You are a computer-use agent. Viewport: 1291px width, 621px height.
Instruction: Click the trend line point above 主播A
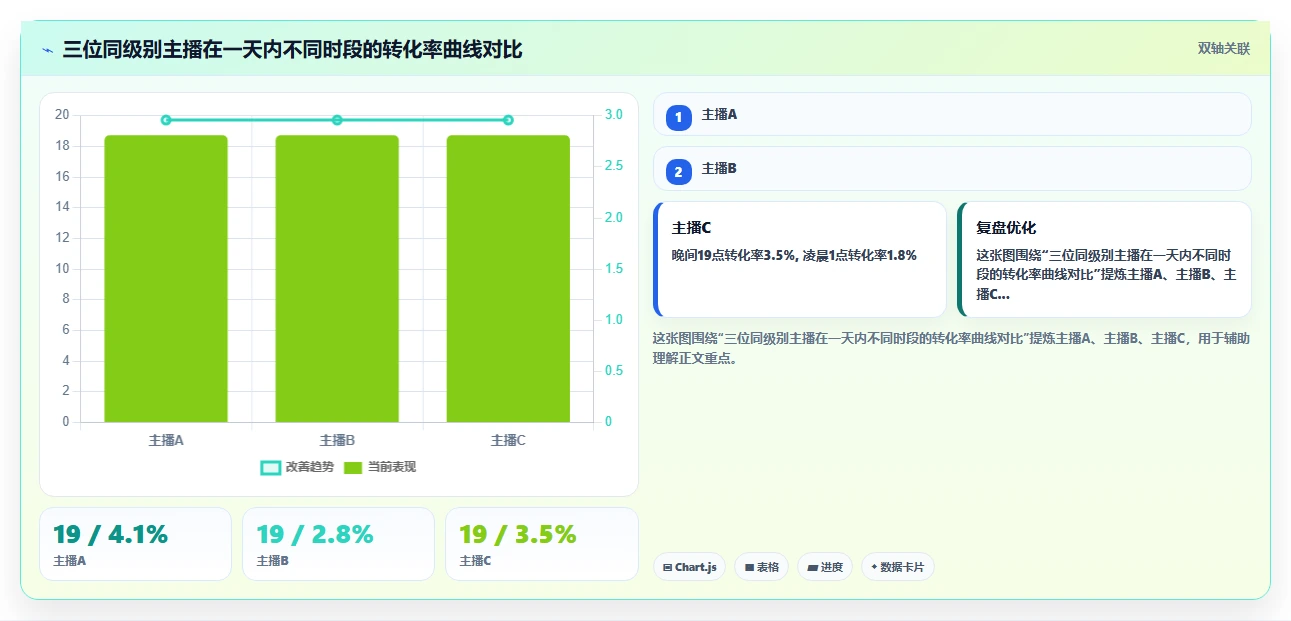point(166,120)
